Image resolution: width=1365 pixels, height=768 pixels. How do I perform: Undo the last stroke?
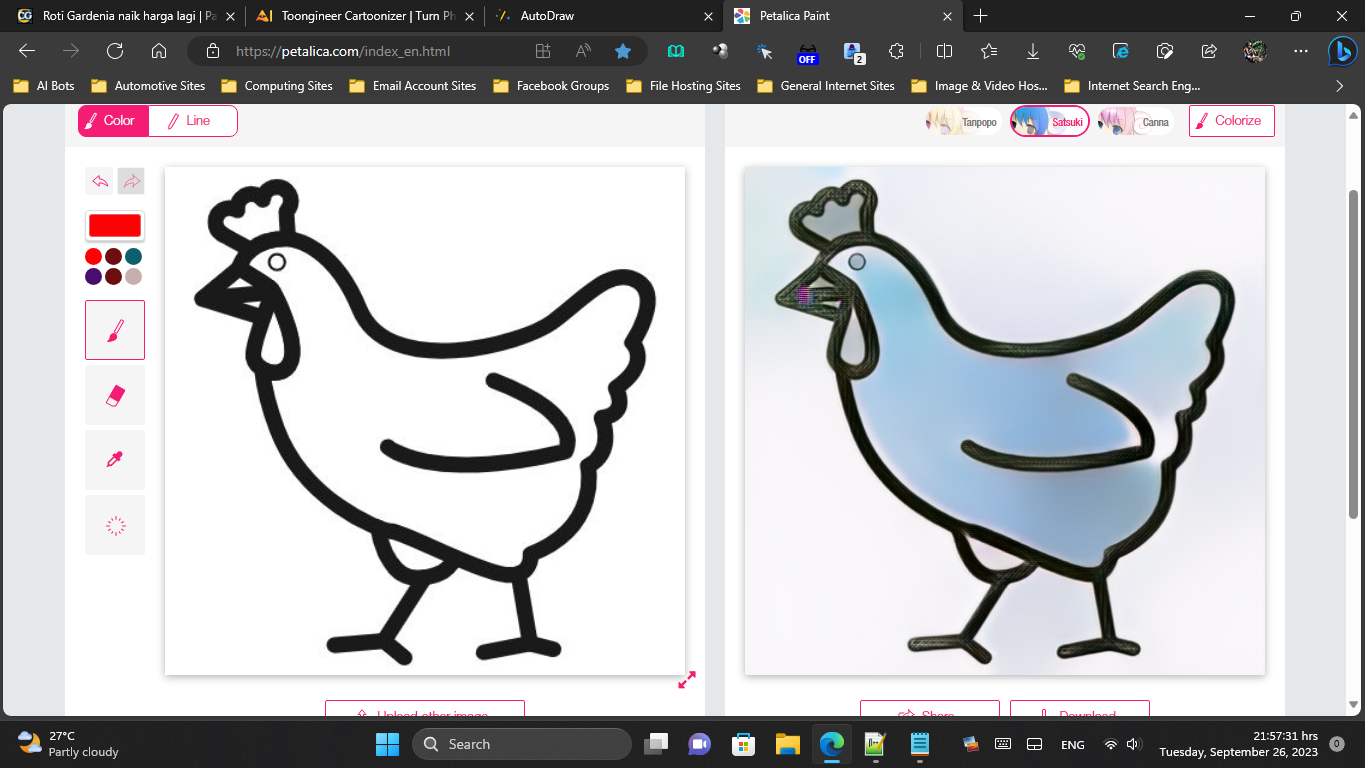100,181
